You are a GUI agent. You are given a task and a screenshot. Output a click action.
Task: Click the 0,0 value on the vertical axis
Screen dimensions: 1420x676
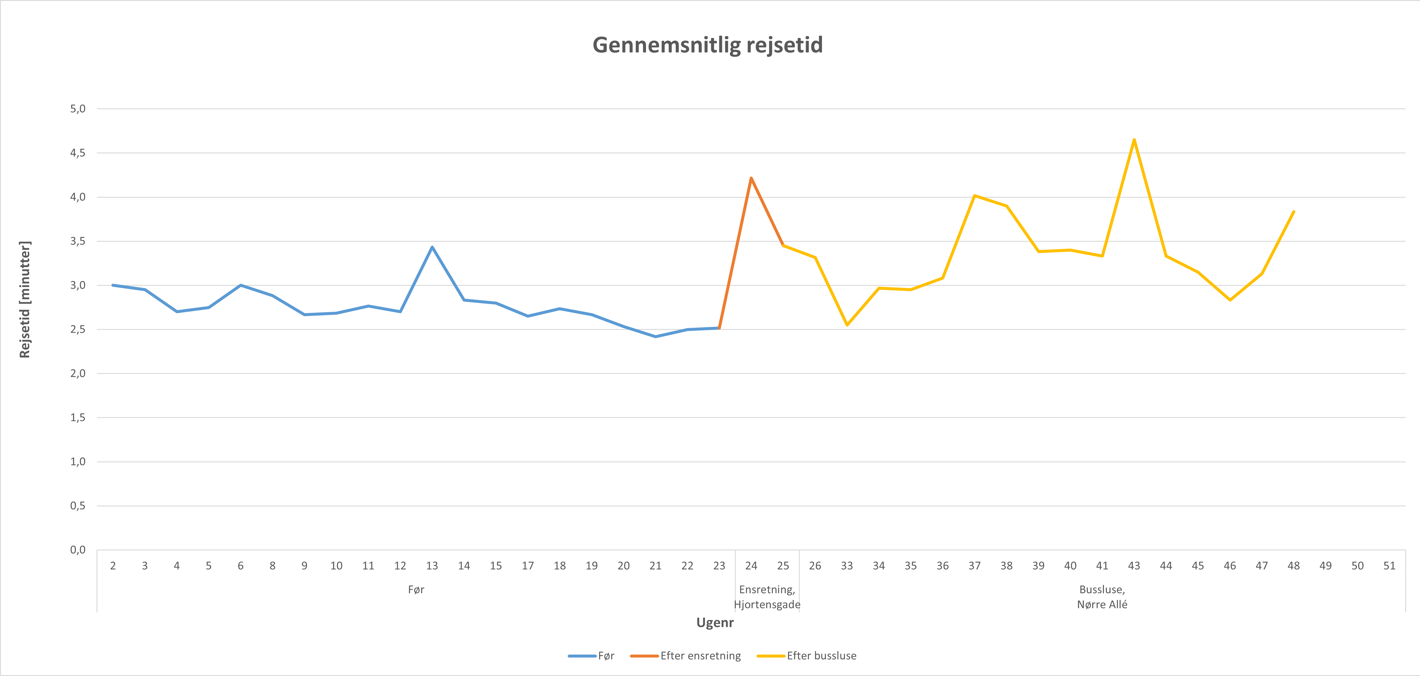77,550
